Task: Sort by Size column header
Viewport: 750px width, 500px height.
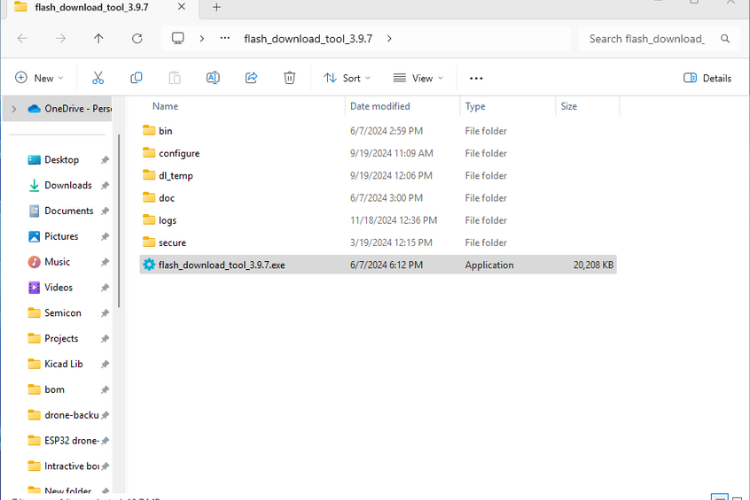Action: 569,106
